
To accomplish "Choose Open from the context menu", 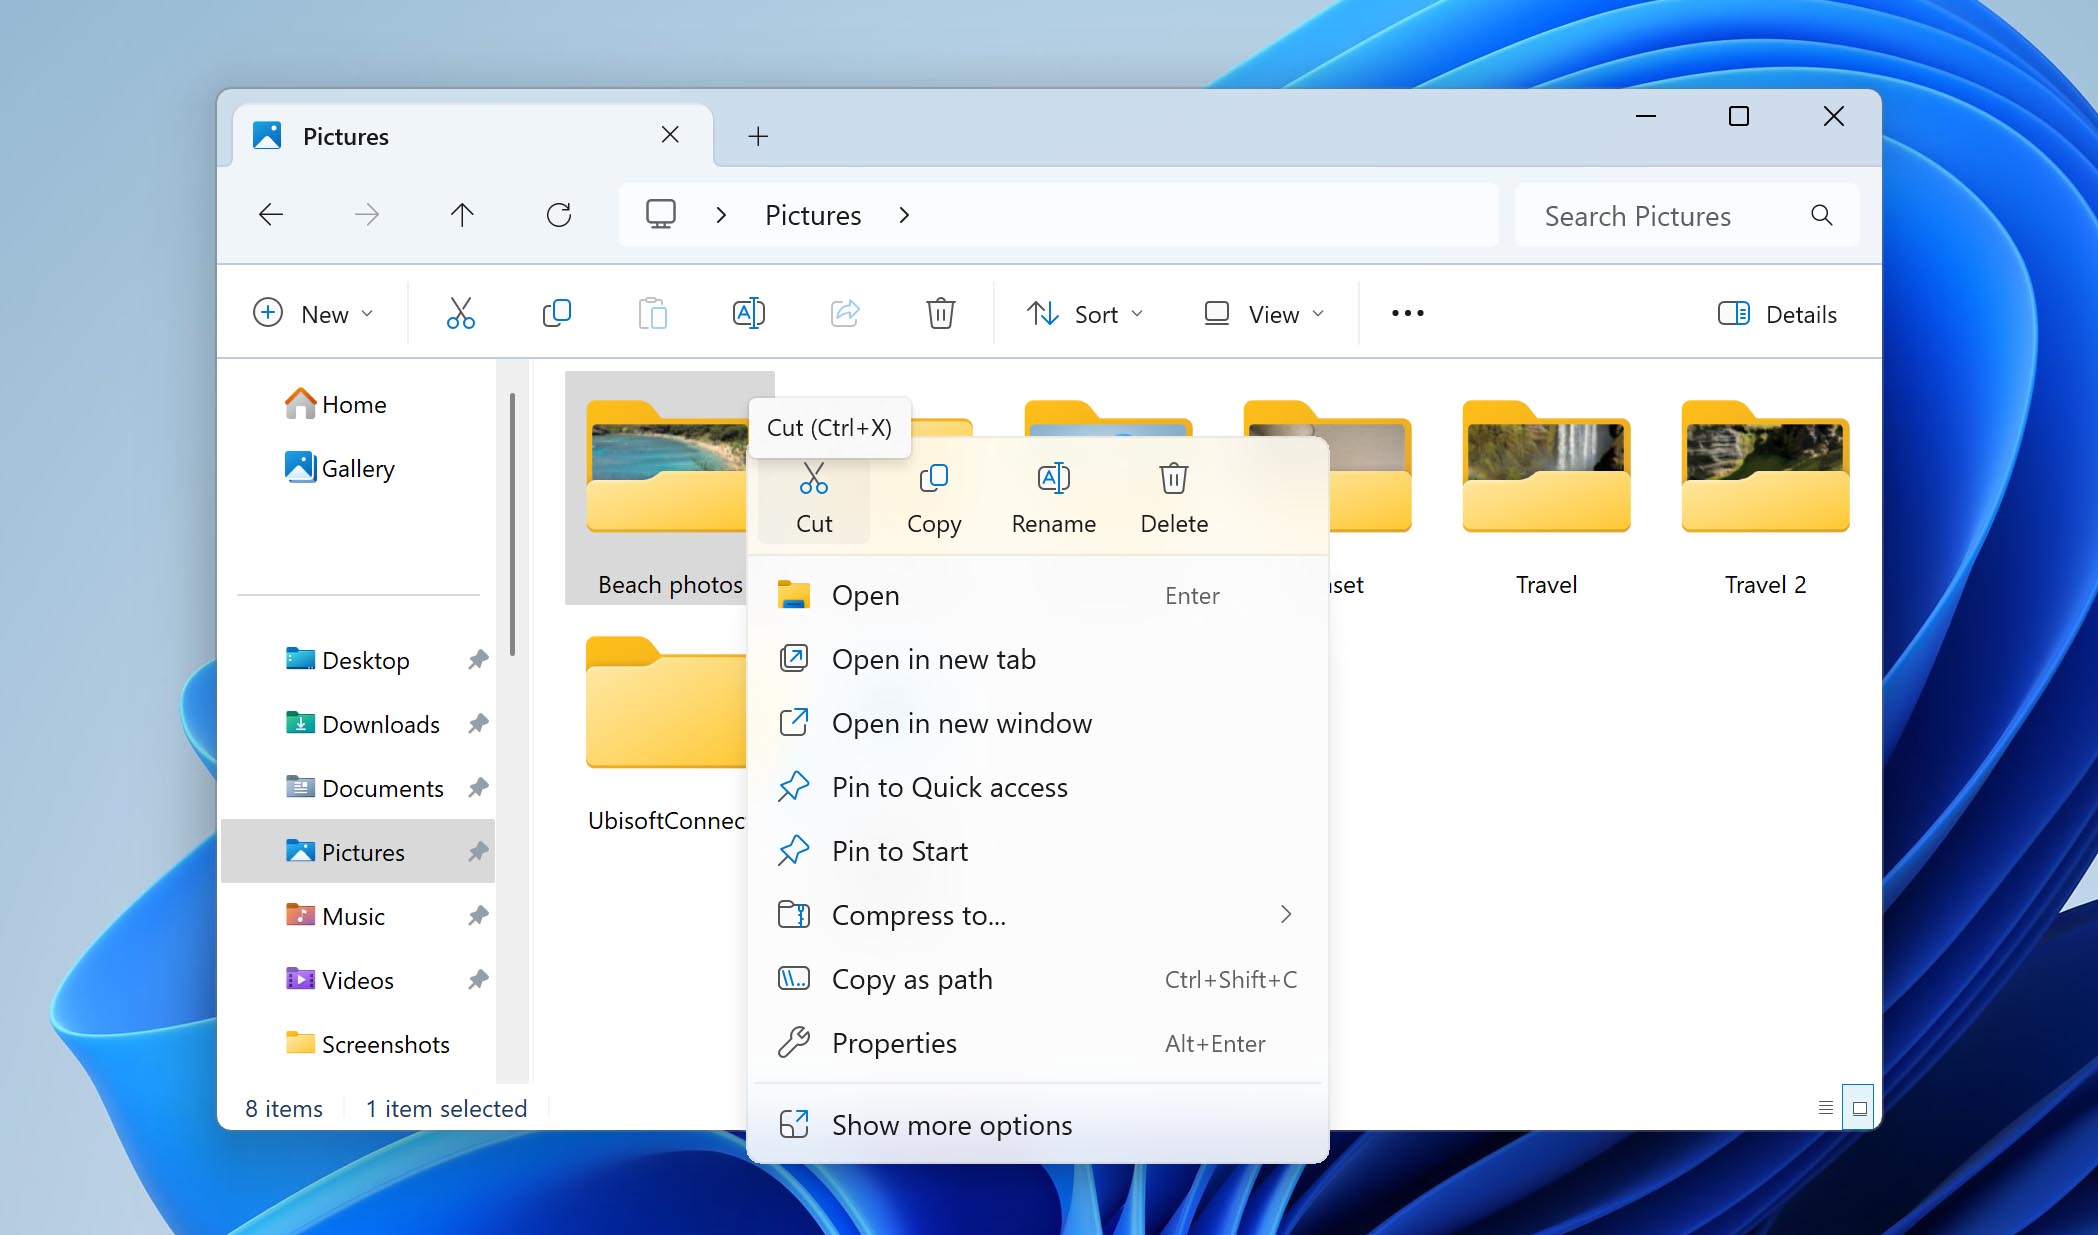I will click(1038, 596).
